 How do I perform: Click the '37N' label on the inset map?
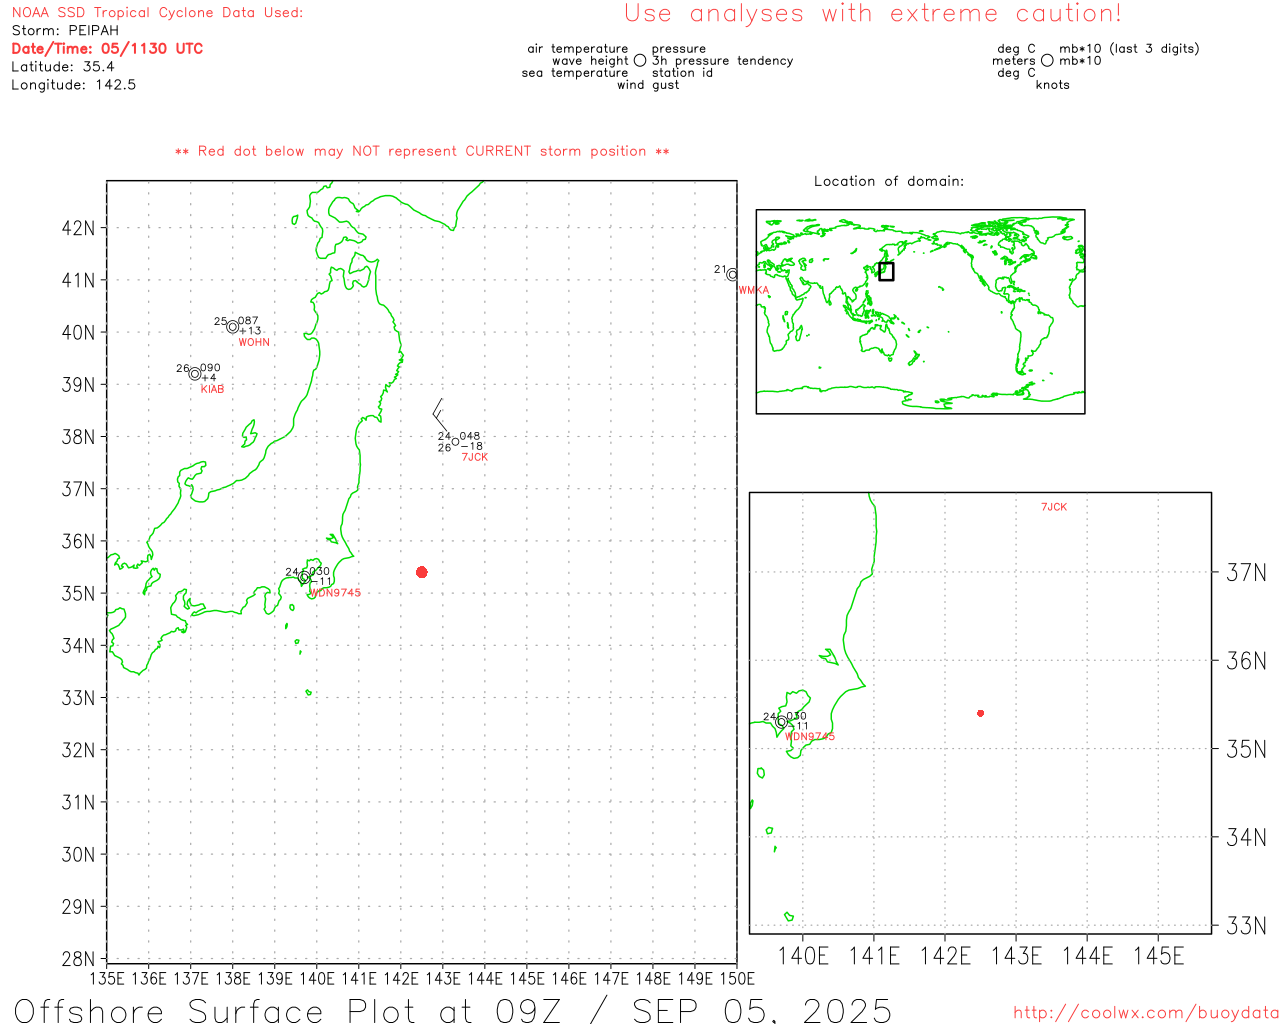click(1246, 573)
